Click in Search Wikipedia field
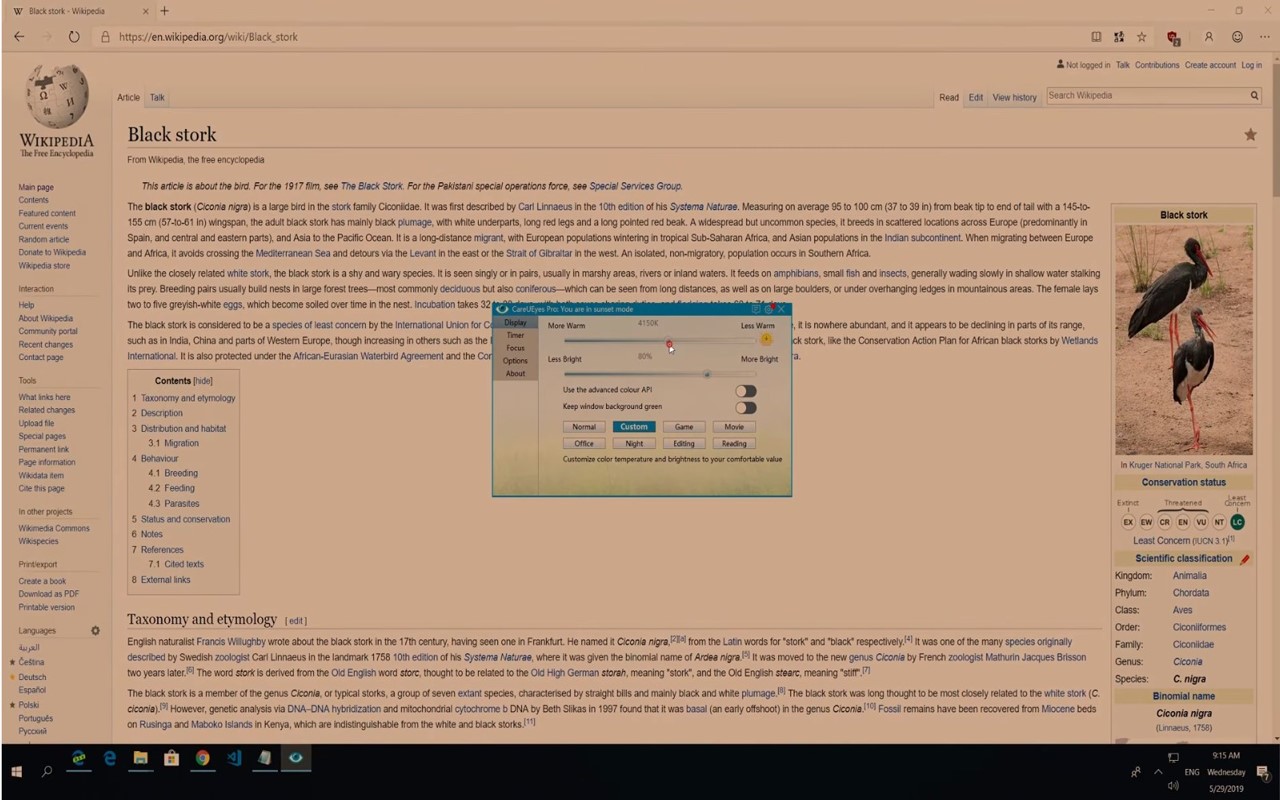 [x=1145, y=96]
